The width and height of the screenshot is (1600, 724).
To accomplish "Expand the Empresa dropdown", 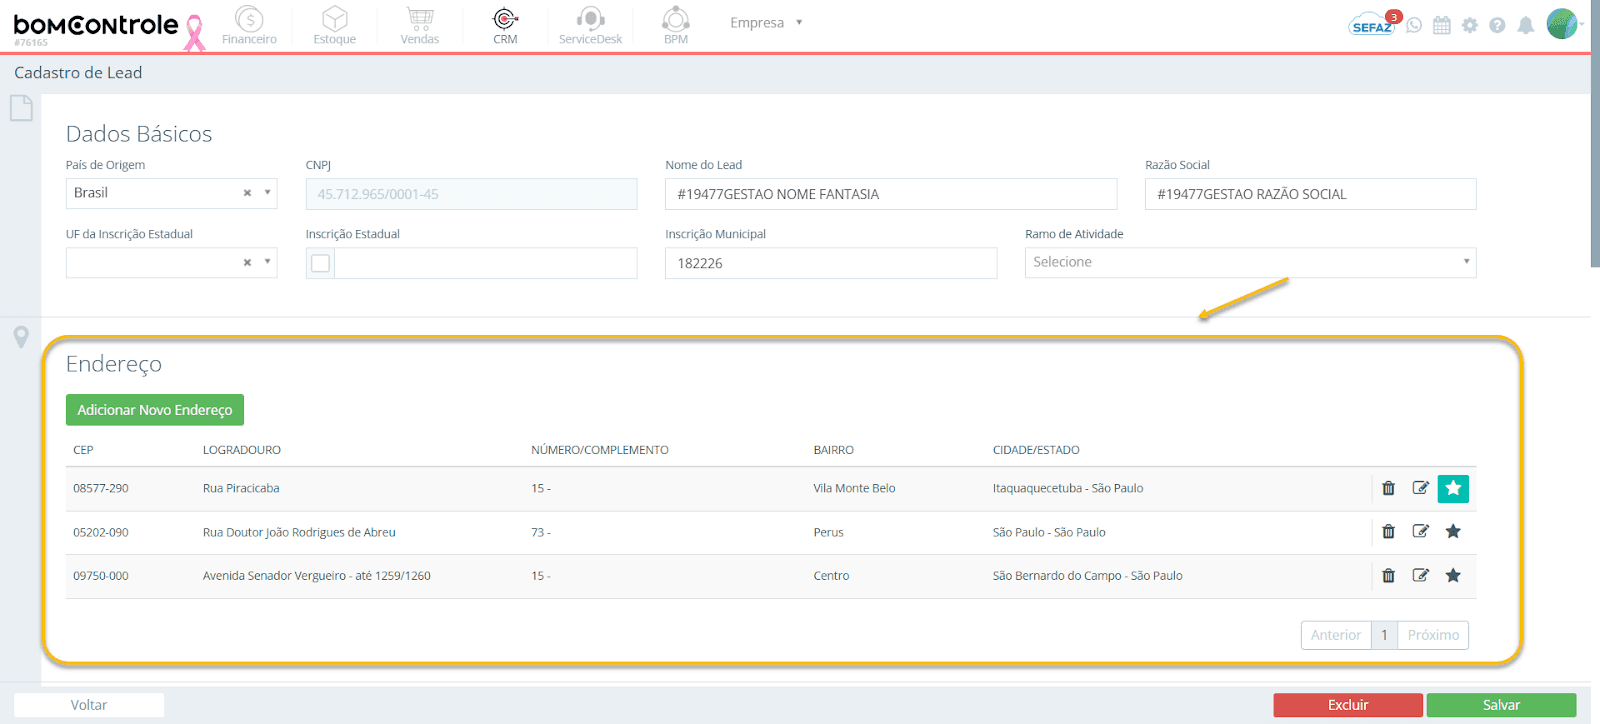I will point(766,22).
